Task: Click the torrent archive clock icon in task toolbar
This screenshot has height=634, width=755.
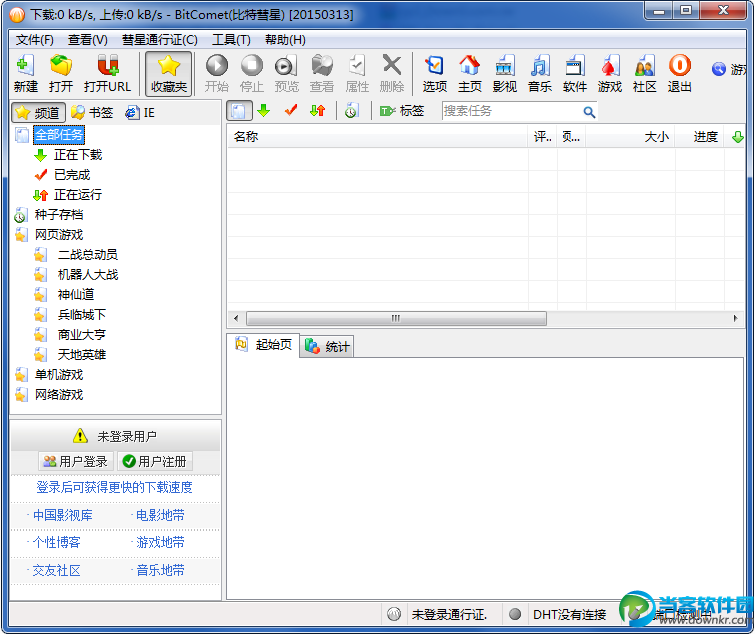Action: (351, 111)
